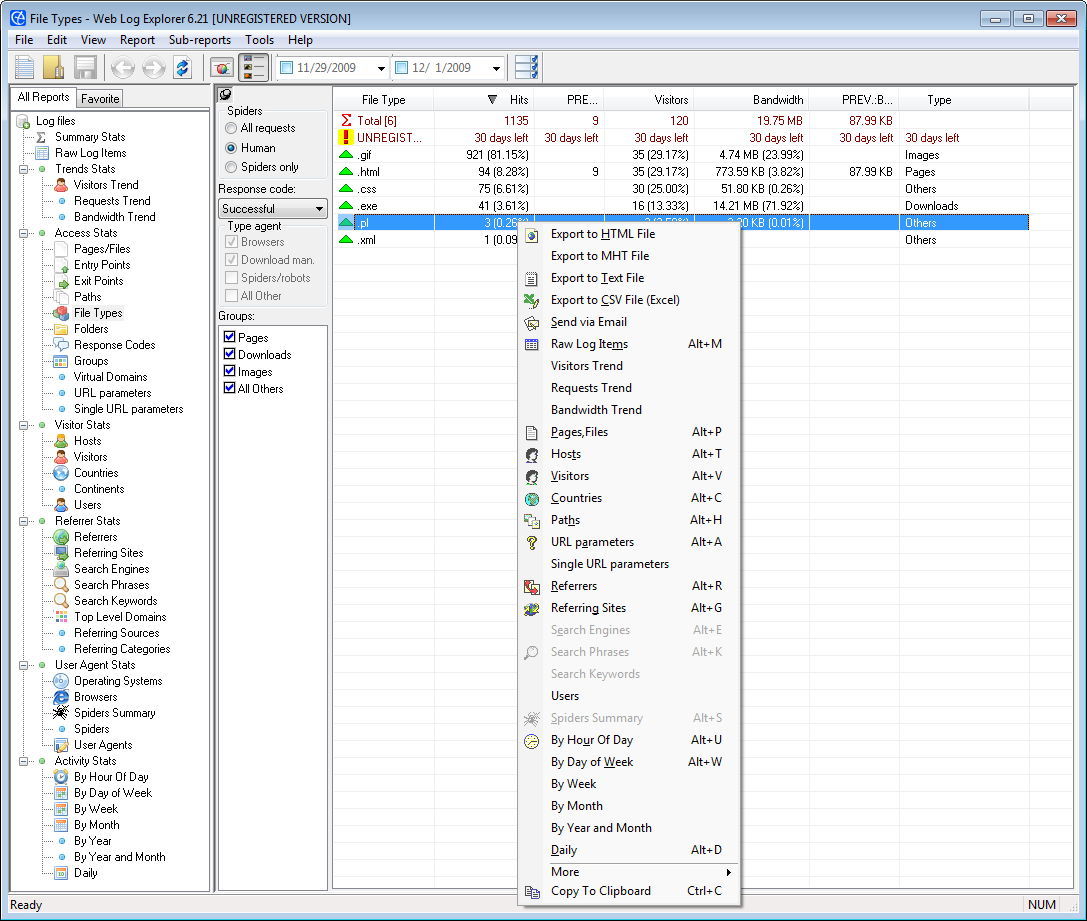
Task: Click the Browsers icon in report tree
Action: pyautogui.click(x=61, y=697)
